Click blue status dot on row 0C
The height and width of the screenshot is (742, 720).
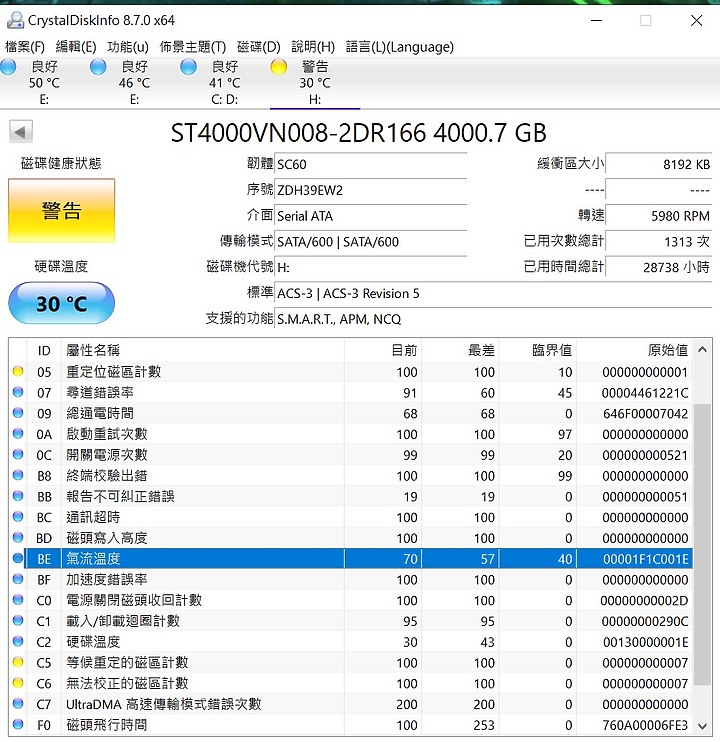(x=18, y=454)
